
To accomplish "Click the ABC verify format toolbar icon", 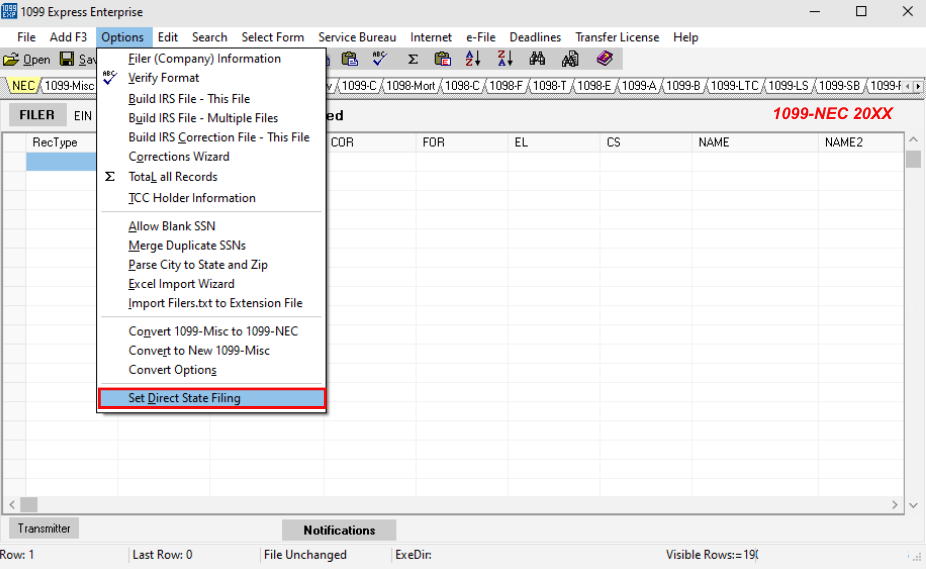I will (380, 58).
